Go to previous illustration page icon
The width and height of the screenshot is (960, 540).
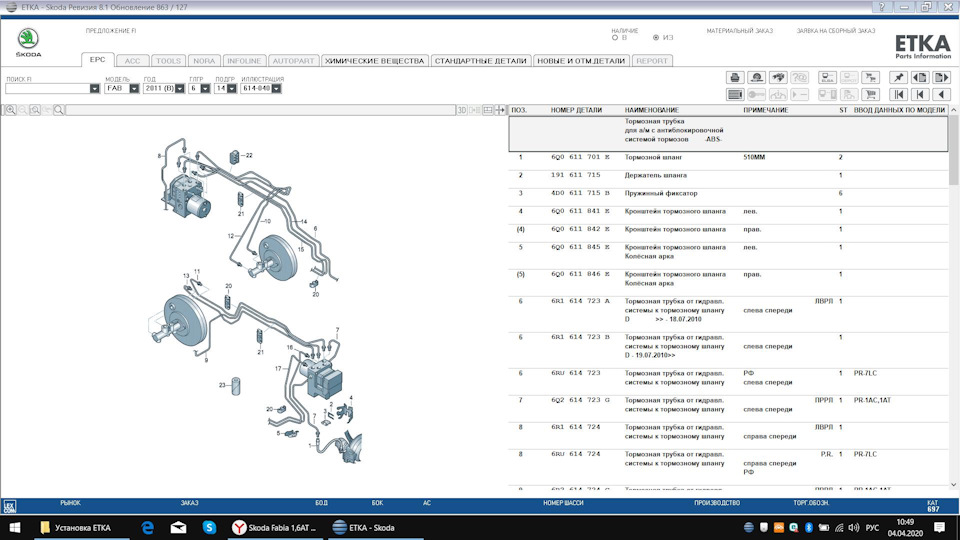tap(920, 77)
